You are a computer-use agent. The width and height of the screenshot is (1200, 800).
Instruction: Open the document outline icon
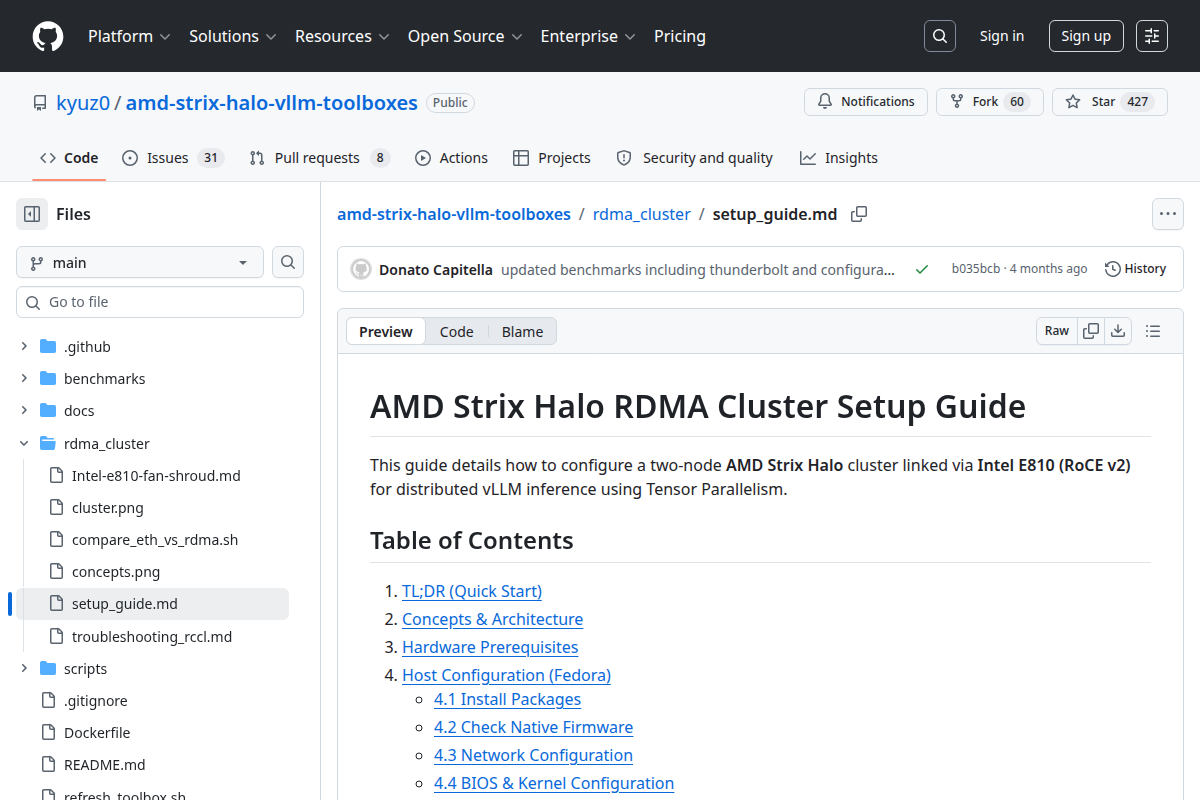(x=1152, y=331)
